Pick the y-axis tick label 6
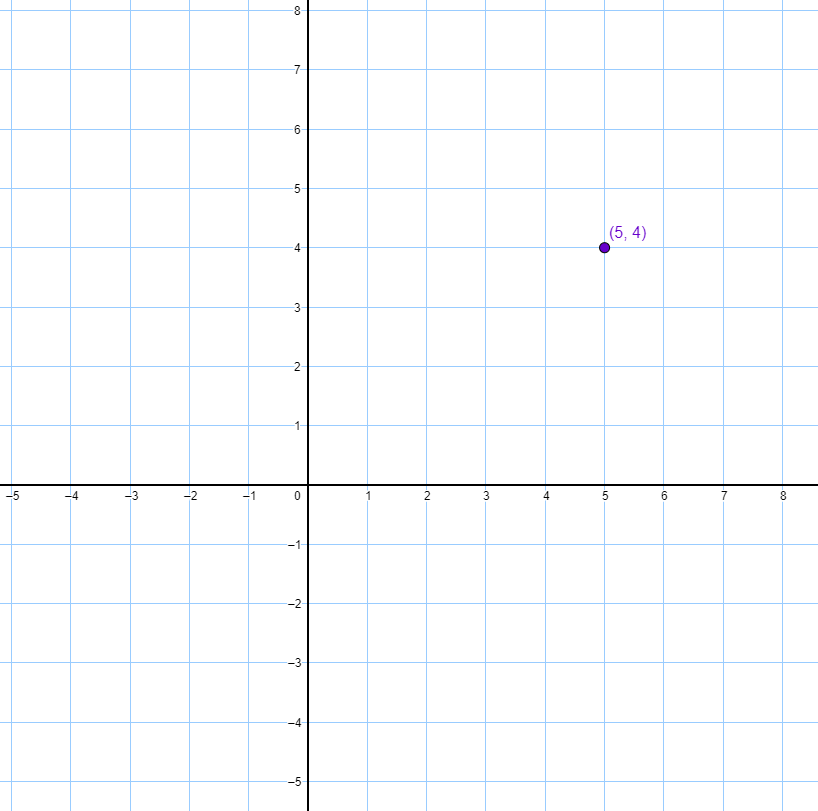This screenshot has height=811, width=818. pyautogui.click(x=297, y=130)
